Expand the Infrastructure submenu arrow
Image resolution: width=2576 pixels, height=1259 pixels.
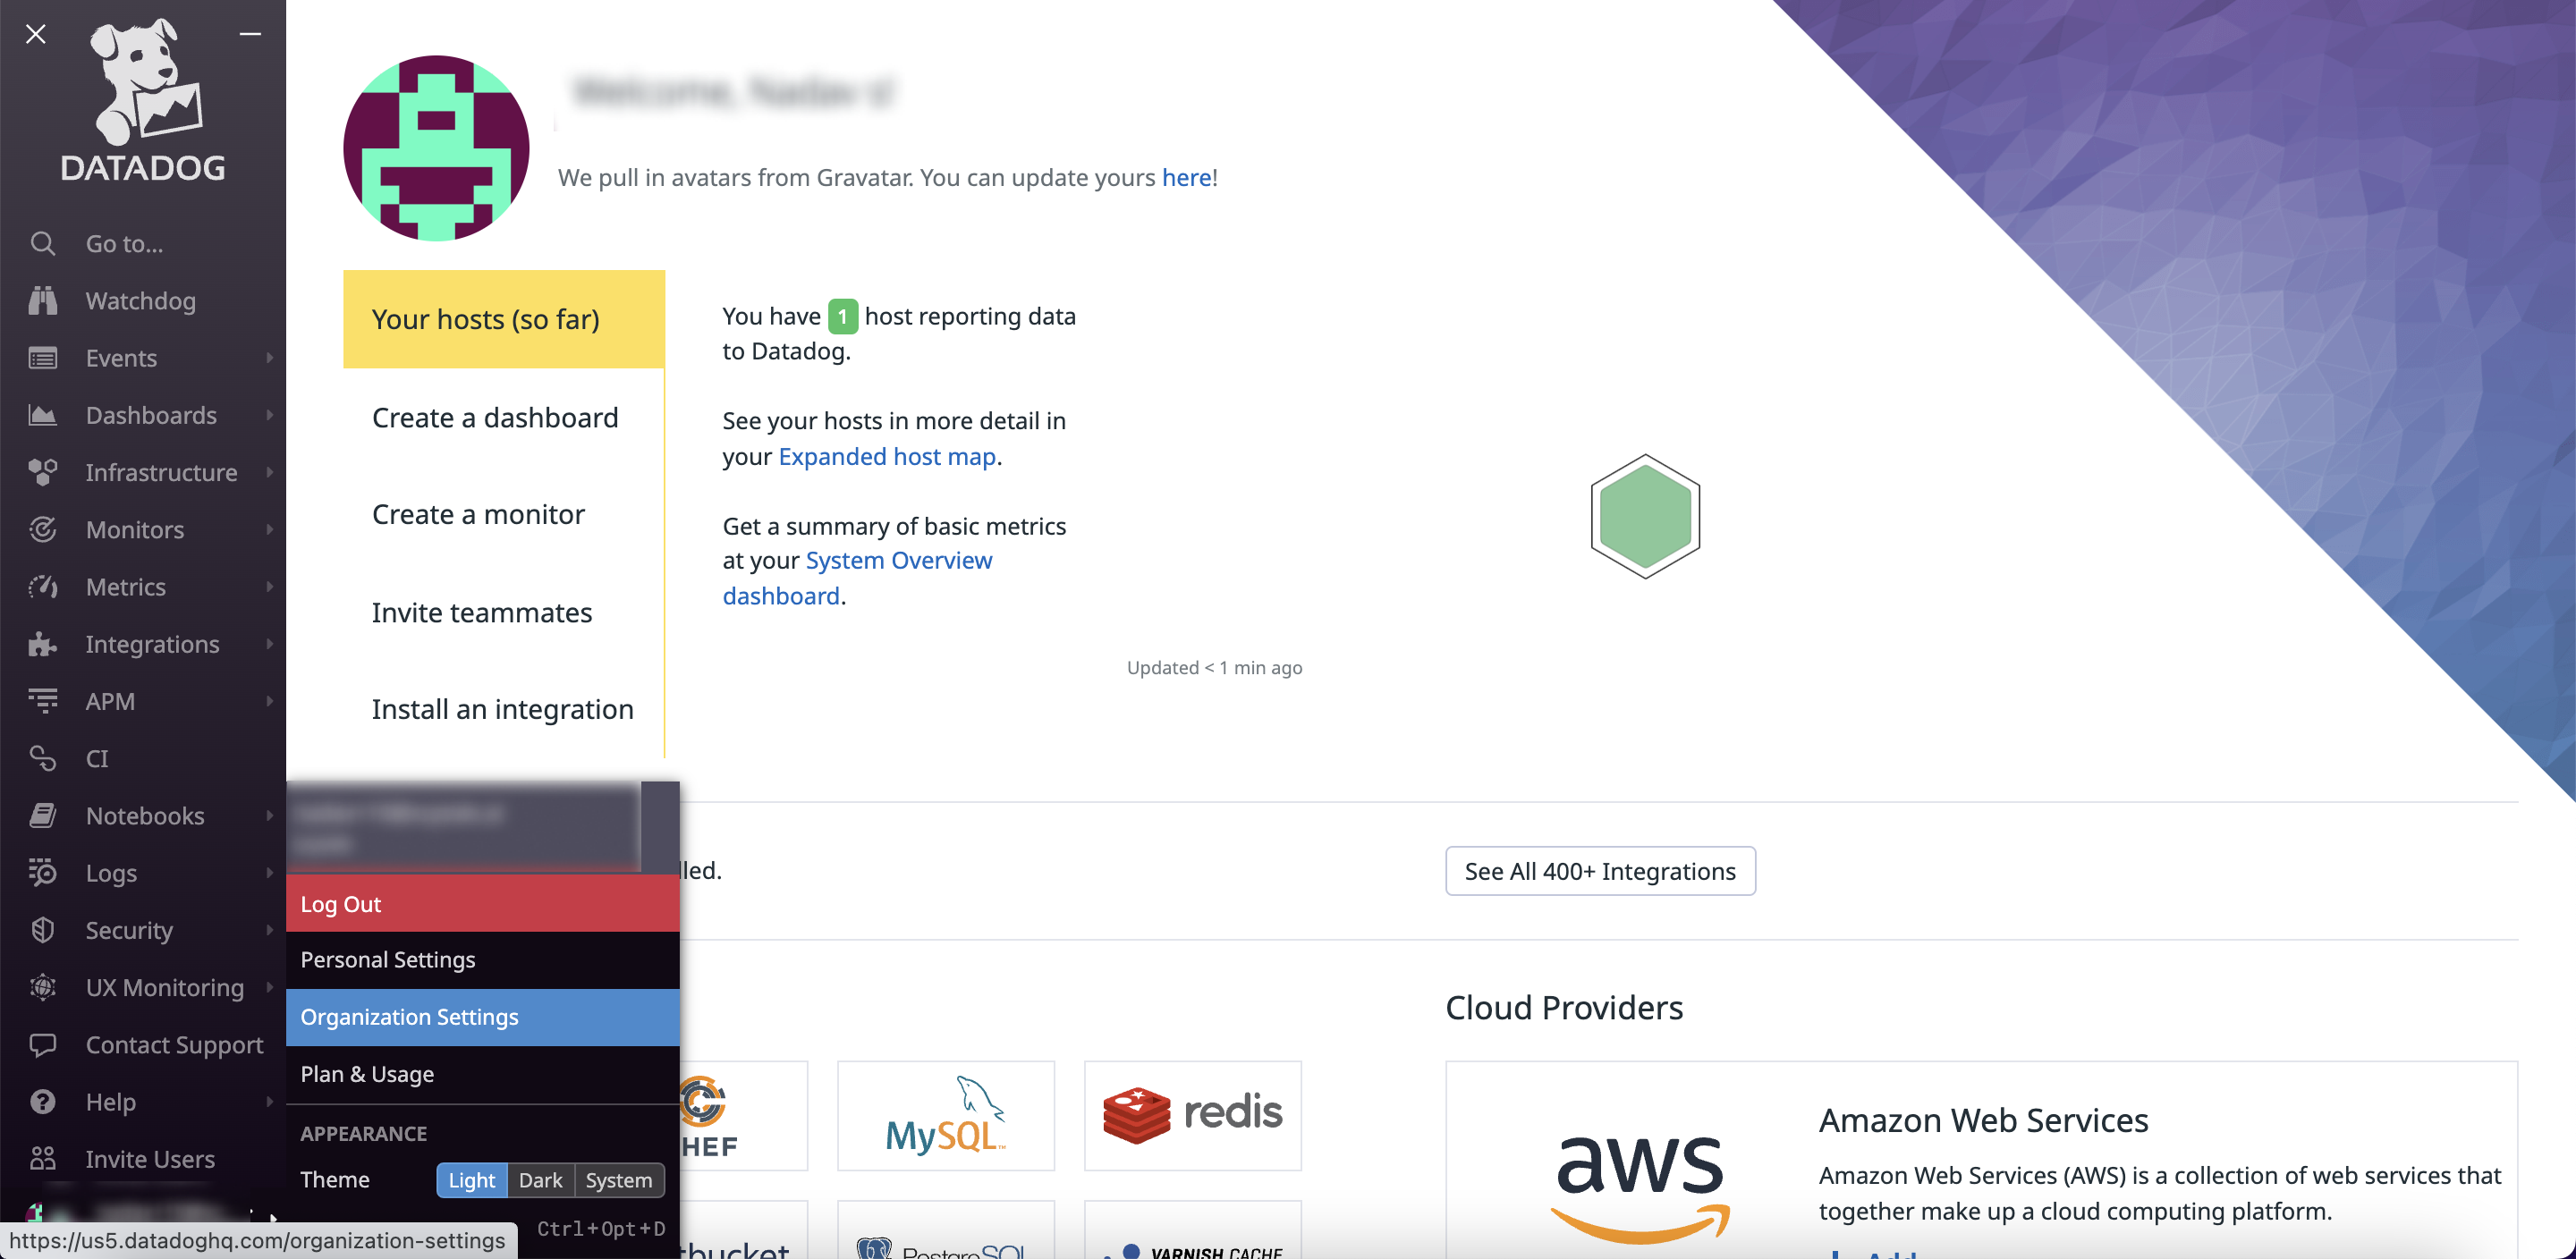pyautogui.click(x=269, y=472)
